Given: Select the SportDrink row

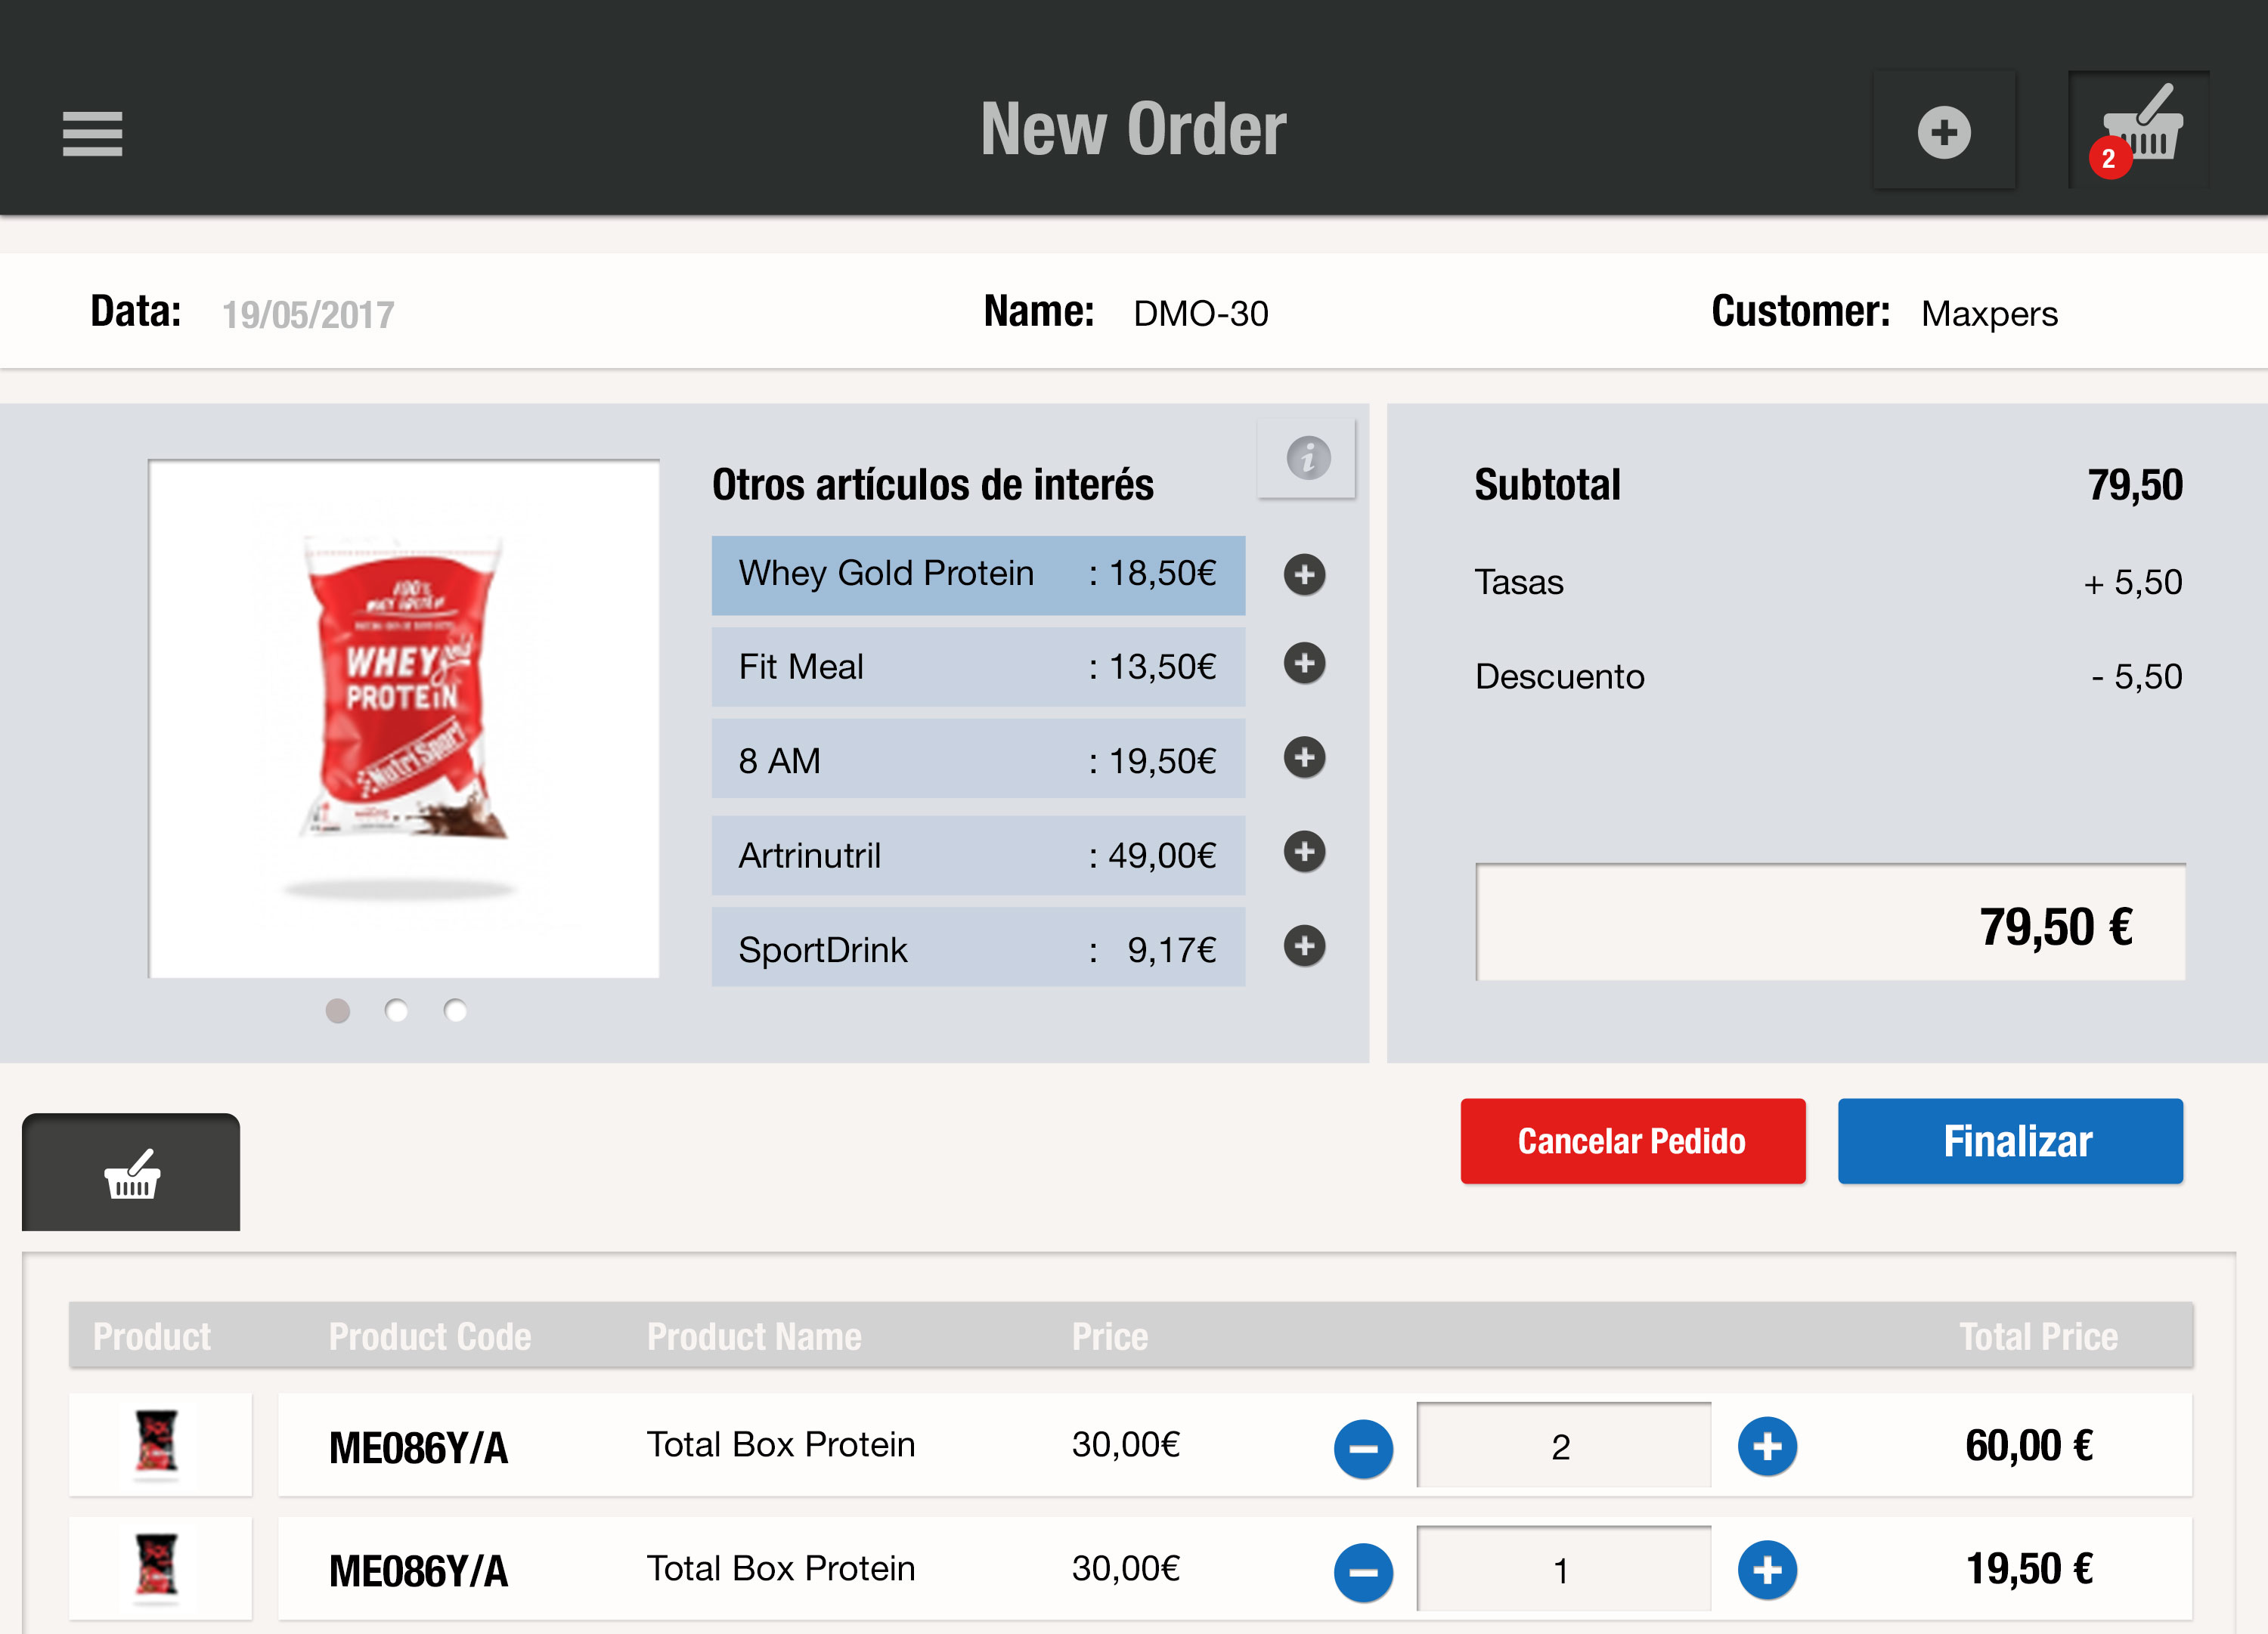Looking at the screenshot, I should [x=978, y=947].
